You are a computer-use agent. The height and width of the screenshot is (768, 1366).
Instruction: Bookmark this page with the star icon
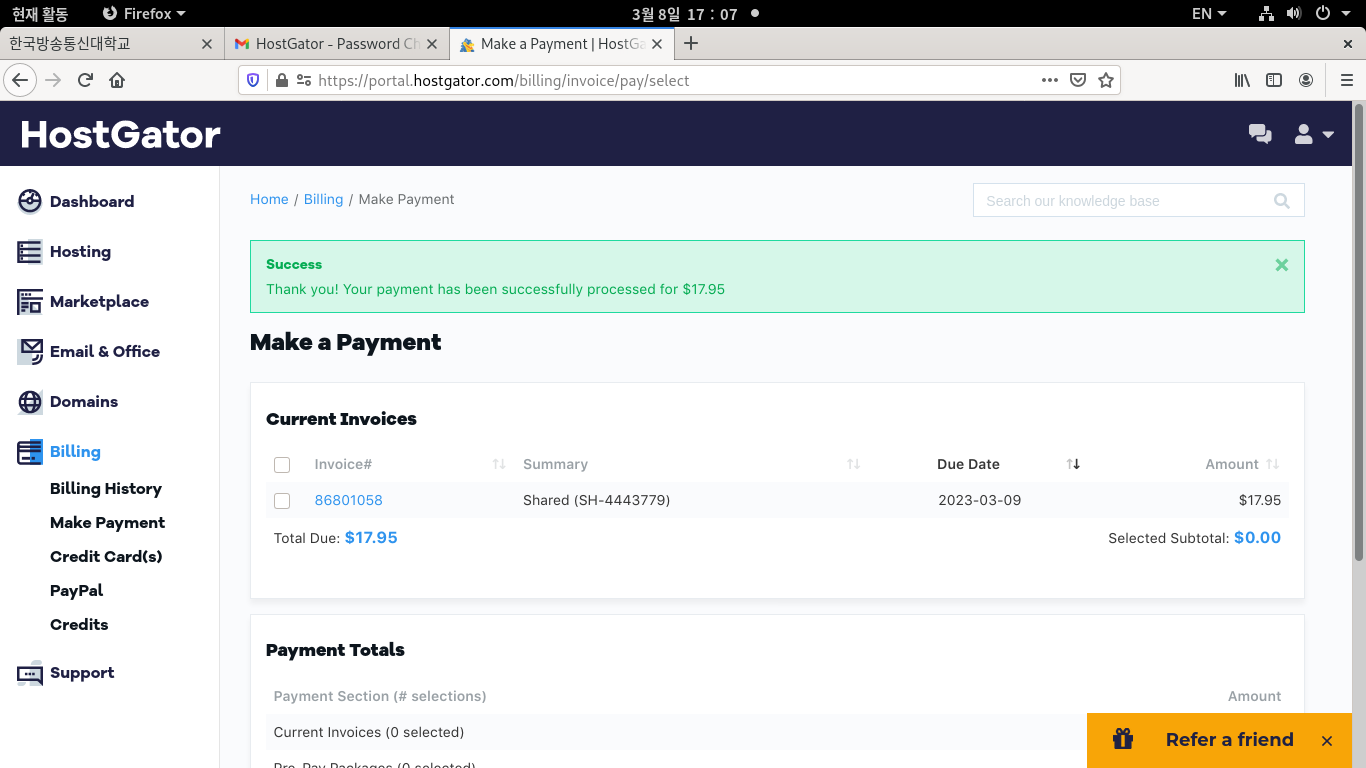point(1105,80)
